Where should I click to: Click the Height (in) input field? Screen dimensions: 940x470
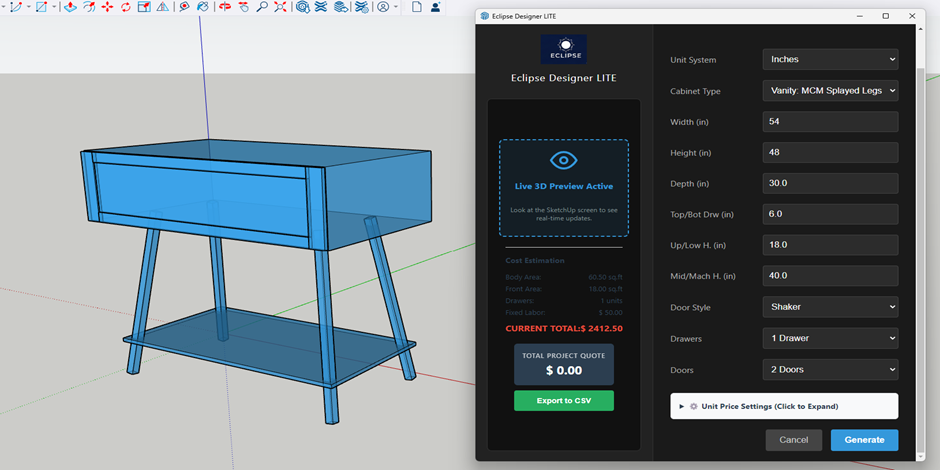(x=830, y=152)
